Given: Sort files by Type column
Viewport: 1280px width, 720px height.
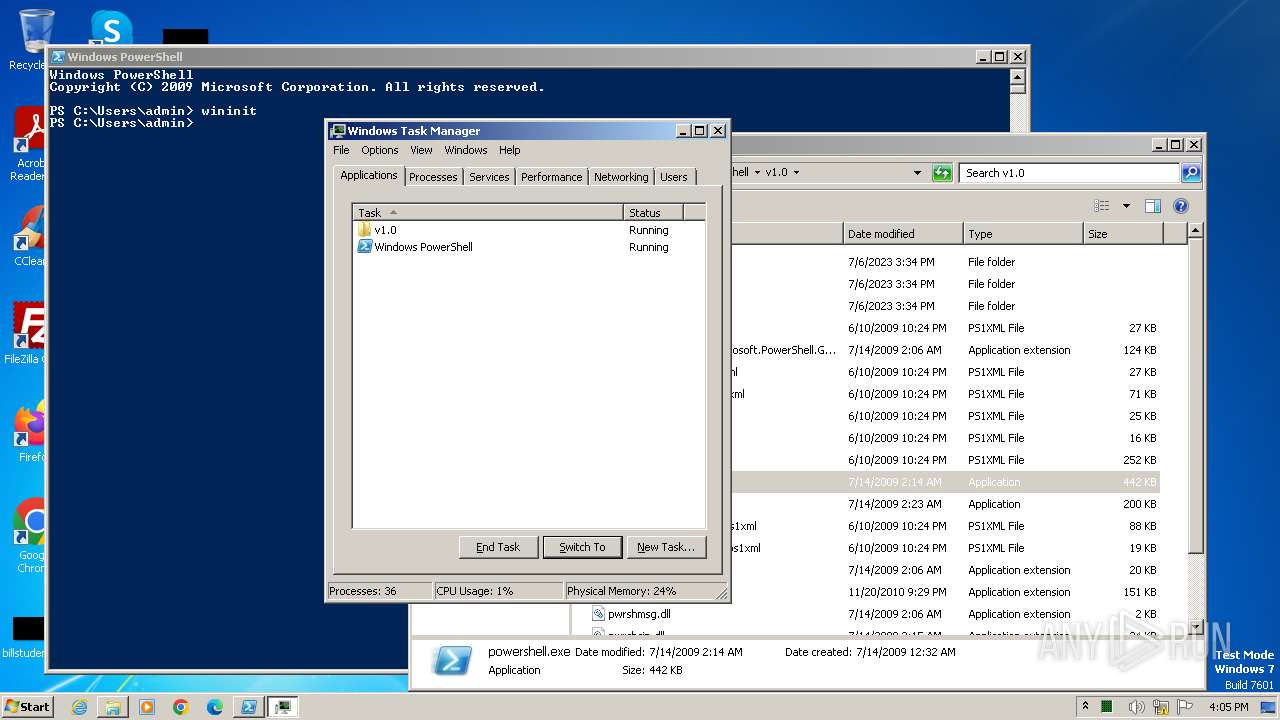Looking at the screenshot, I should [1023, 234].
